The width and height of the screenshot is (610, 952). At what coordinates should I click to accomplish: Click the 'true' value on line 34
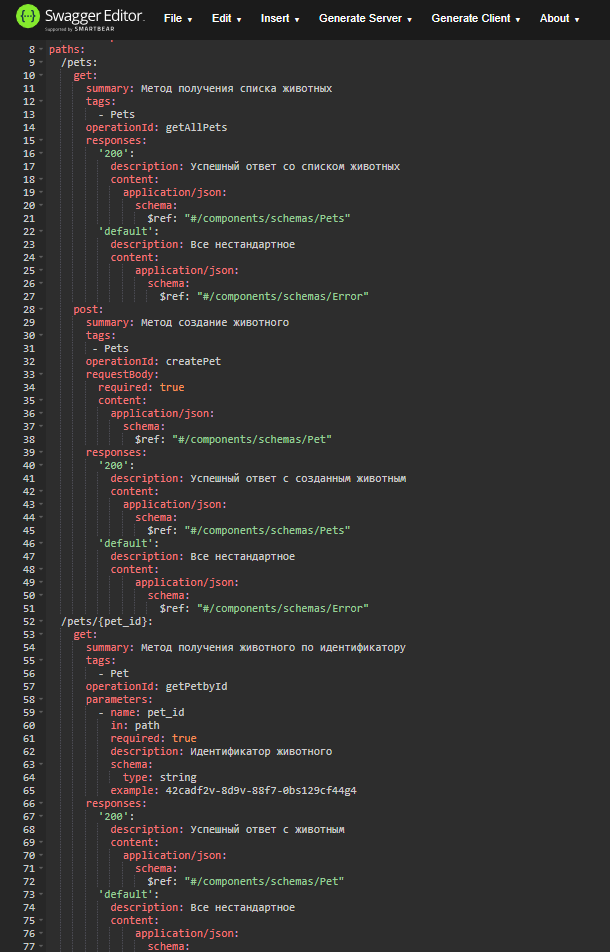[172, 388]
